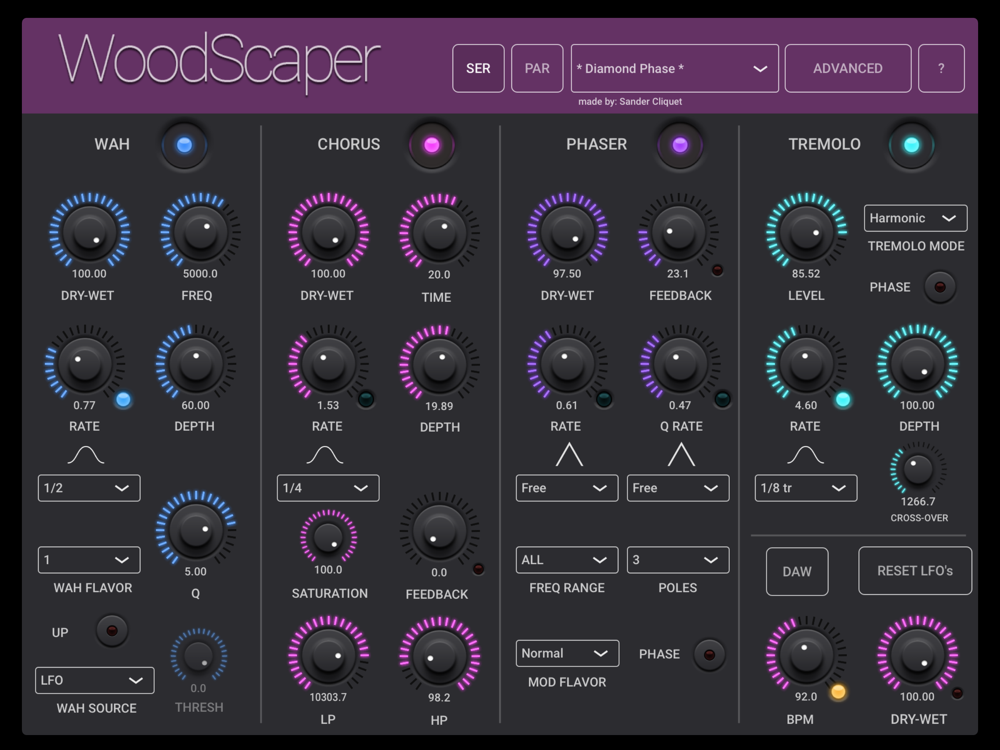Open the Phaser Q RATE Free sync dropdown

pyautogui.click(x=678, y=488)
